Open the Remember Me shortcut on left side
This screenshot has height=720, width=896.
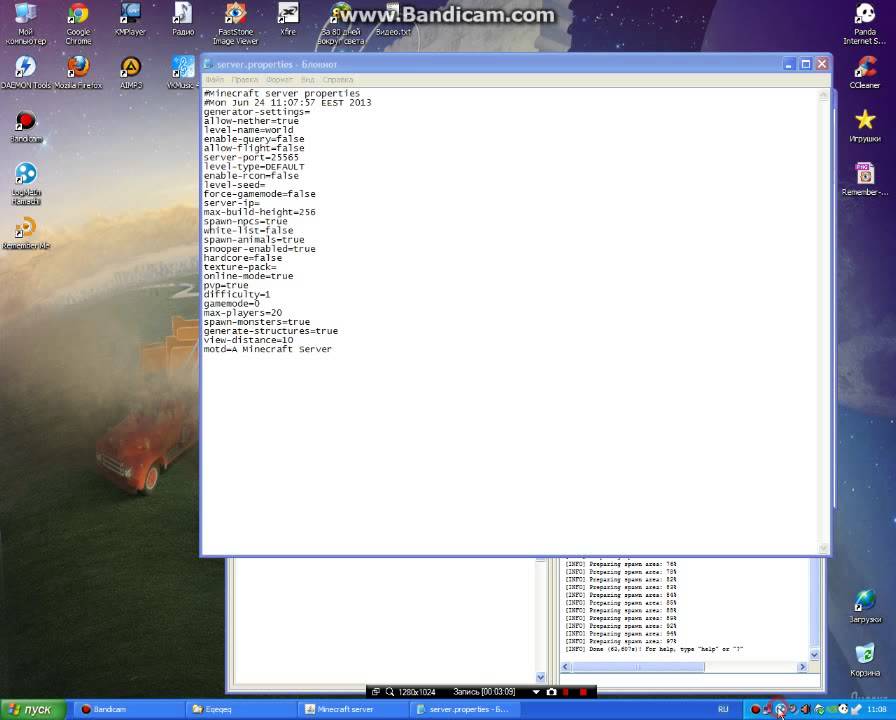tap(26, 233)
